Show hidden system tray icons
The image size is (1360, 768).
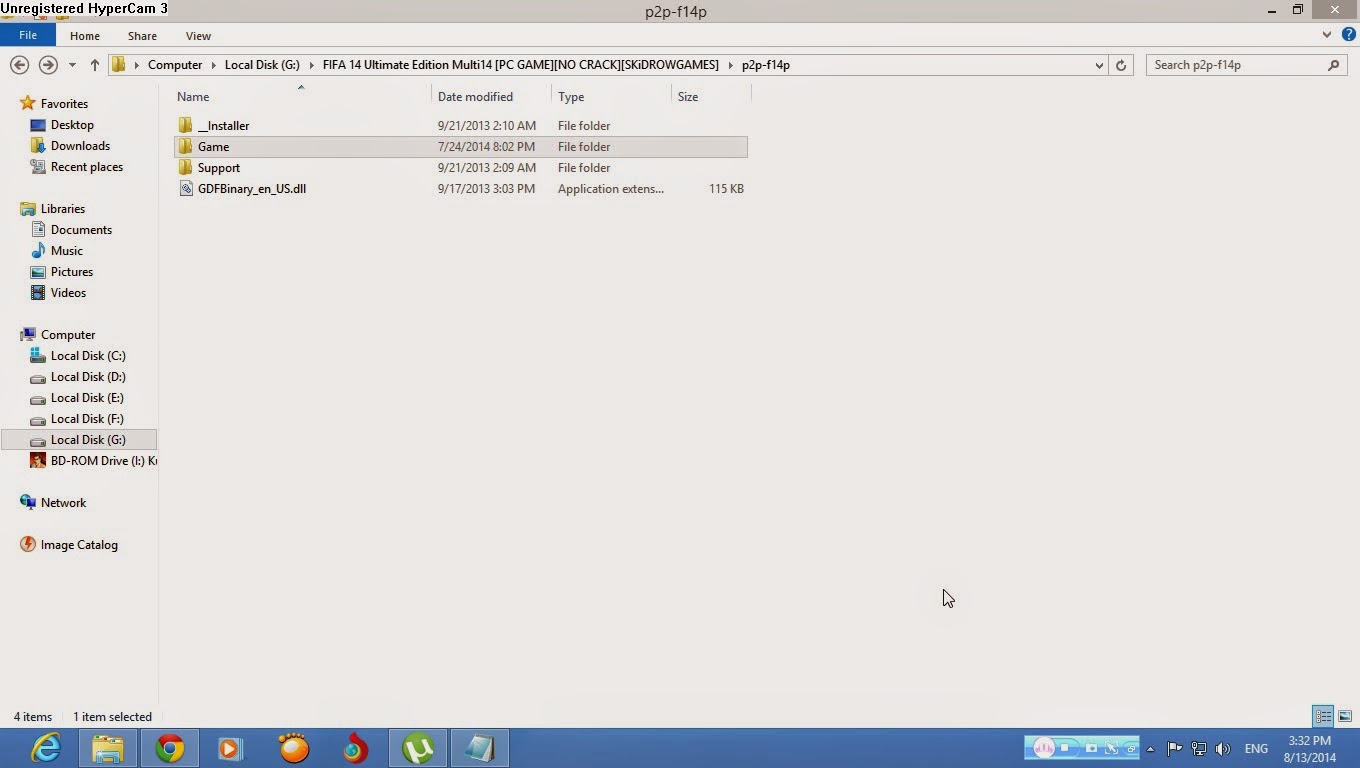click(x=1150, y=749)
